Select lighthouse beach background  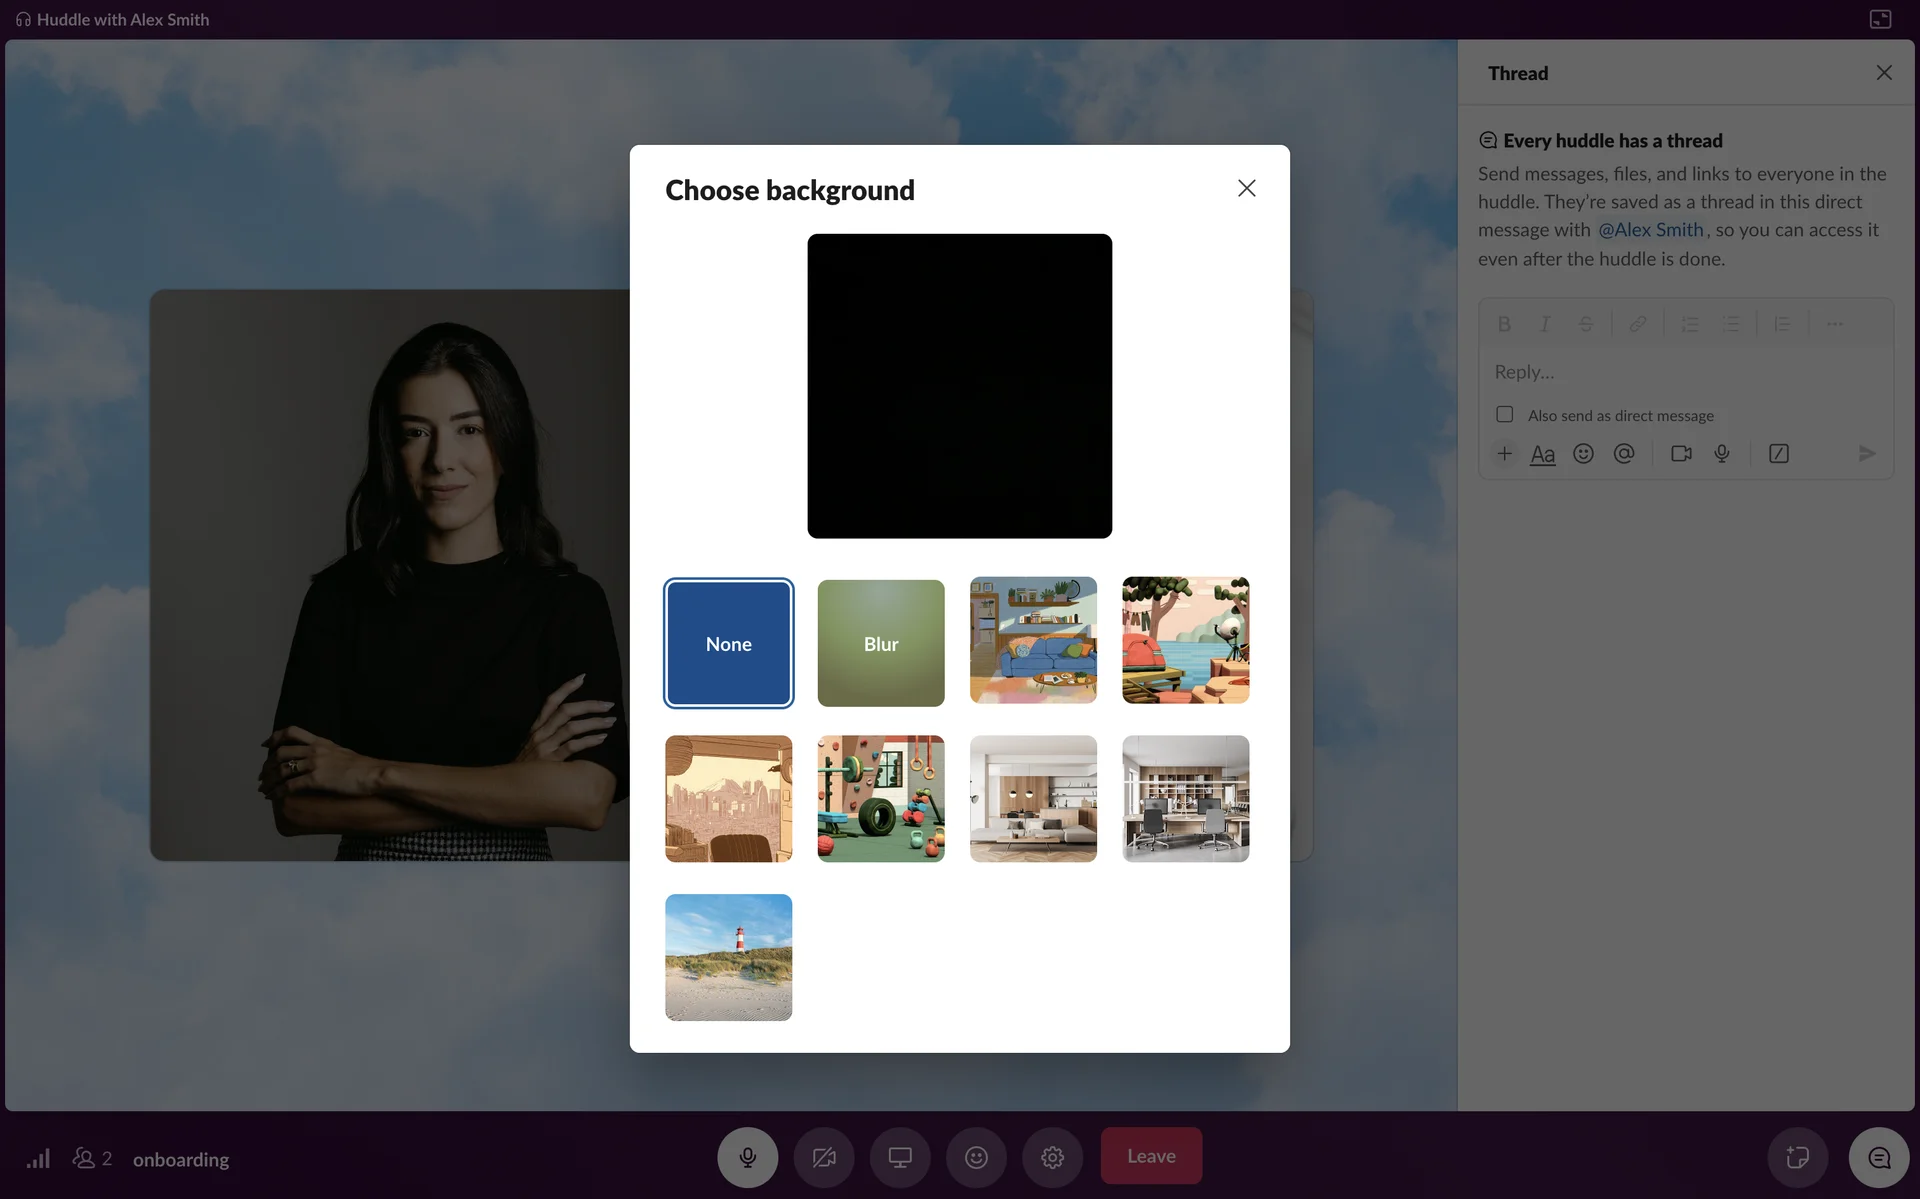point(728,957)
